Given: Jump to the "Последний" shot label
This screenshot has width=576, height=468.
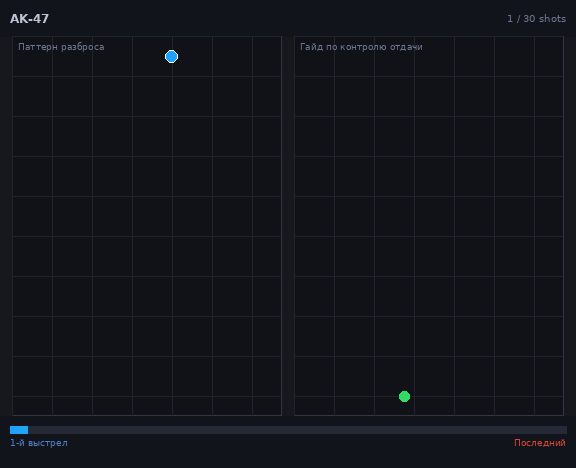Looking at the screenshot, I should pos(540,443).
